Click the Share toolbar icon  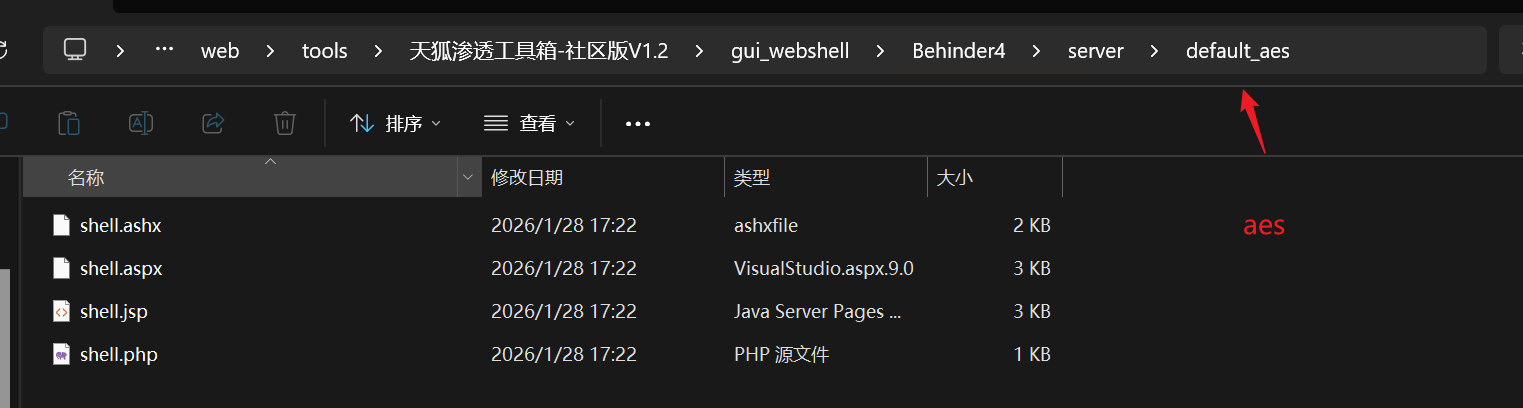pyautogui.click(x=213, y=123)
